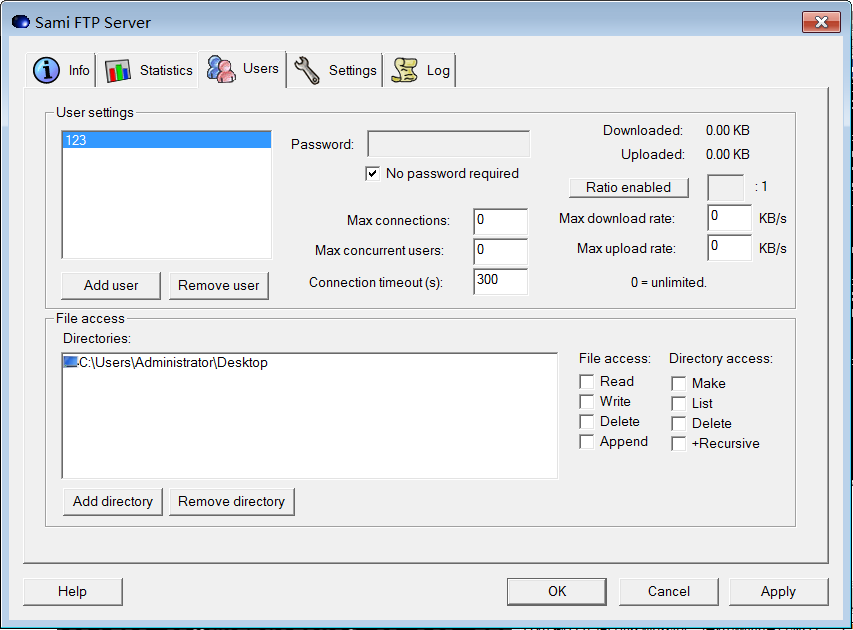Click the Password field

449,144
